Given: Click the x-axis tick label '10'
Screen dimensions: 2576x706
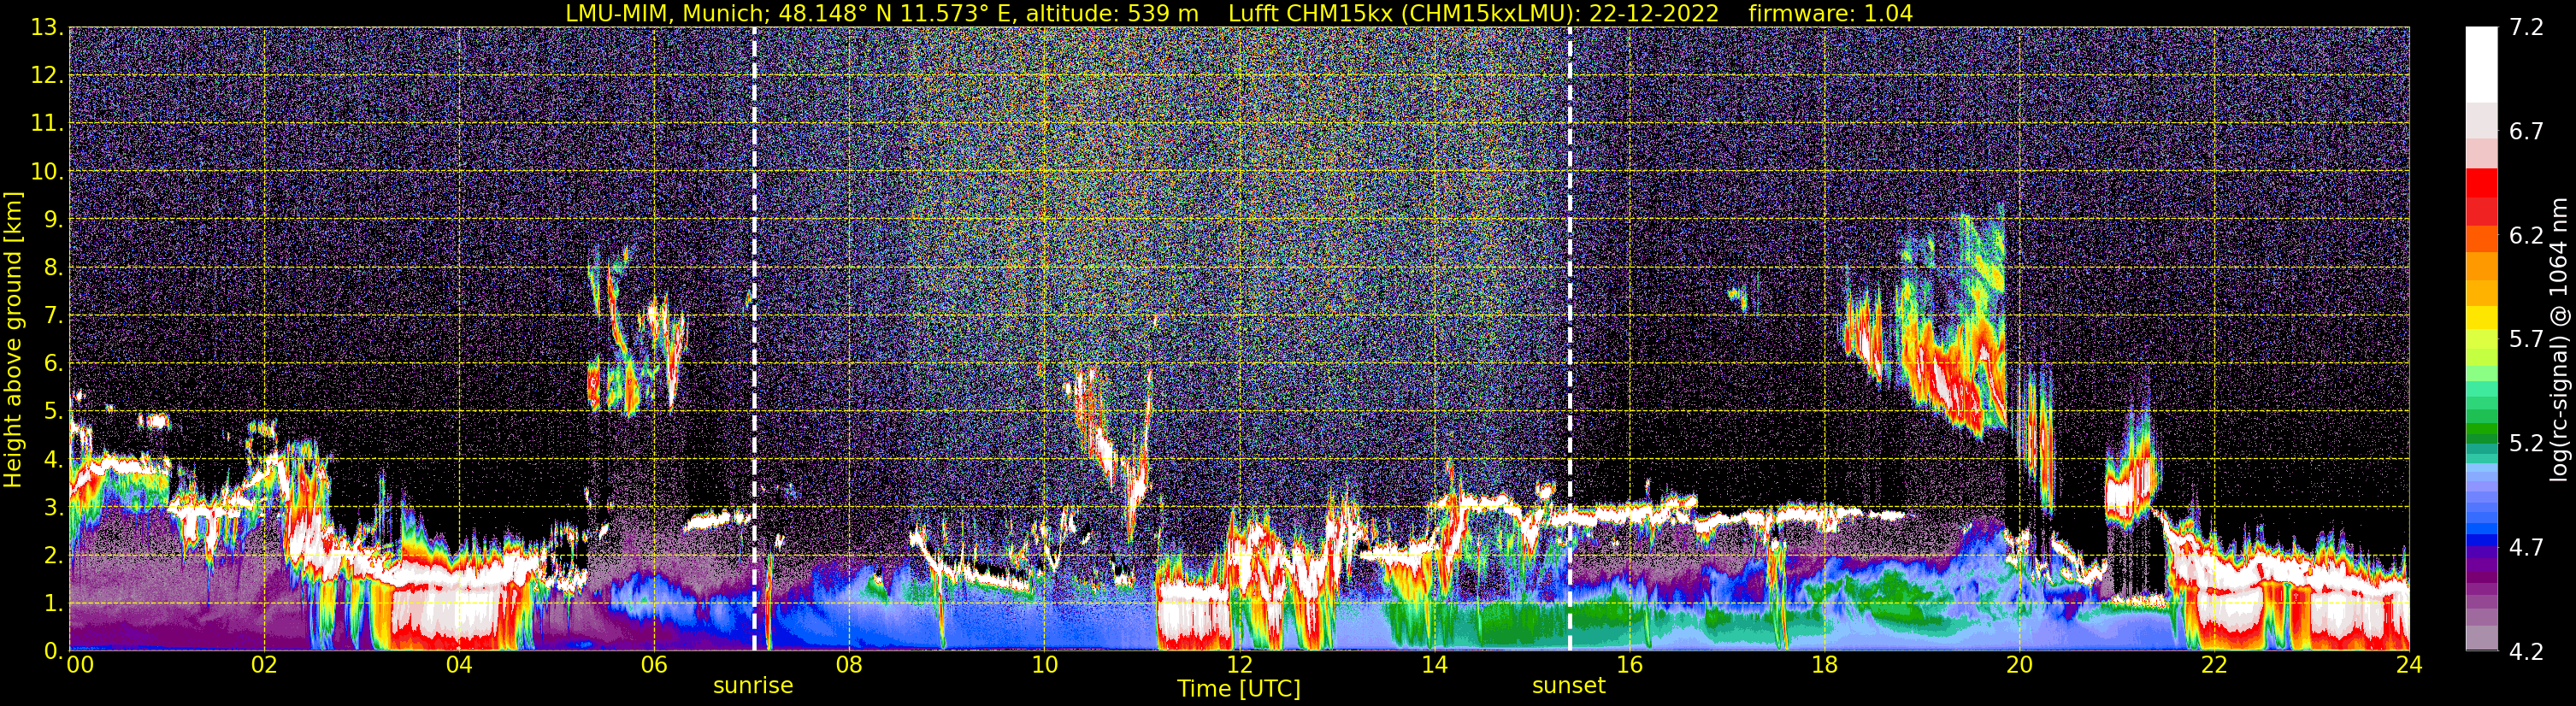Looking at the screenshot, I should [x=1044, y=665].
